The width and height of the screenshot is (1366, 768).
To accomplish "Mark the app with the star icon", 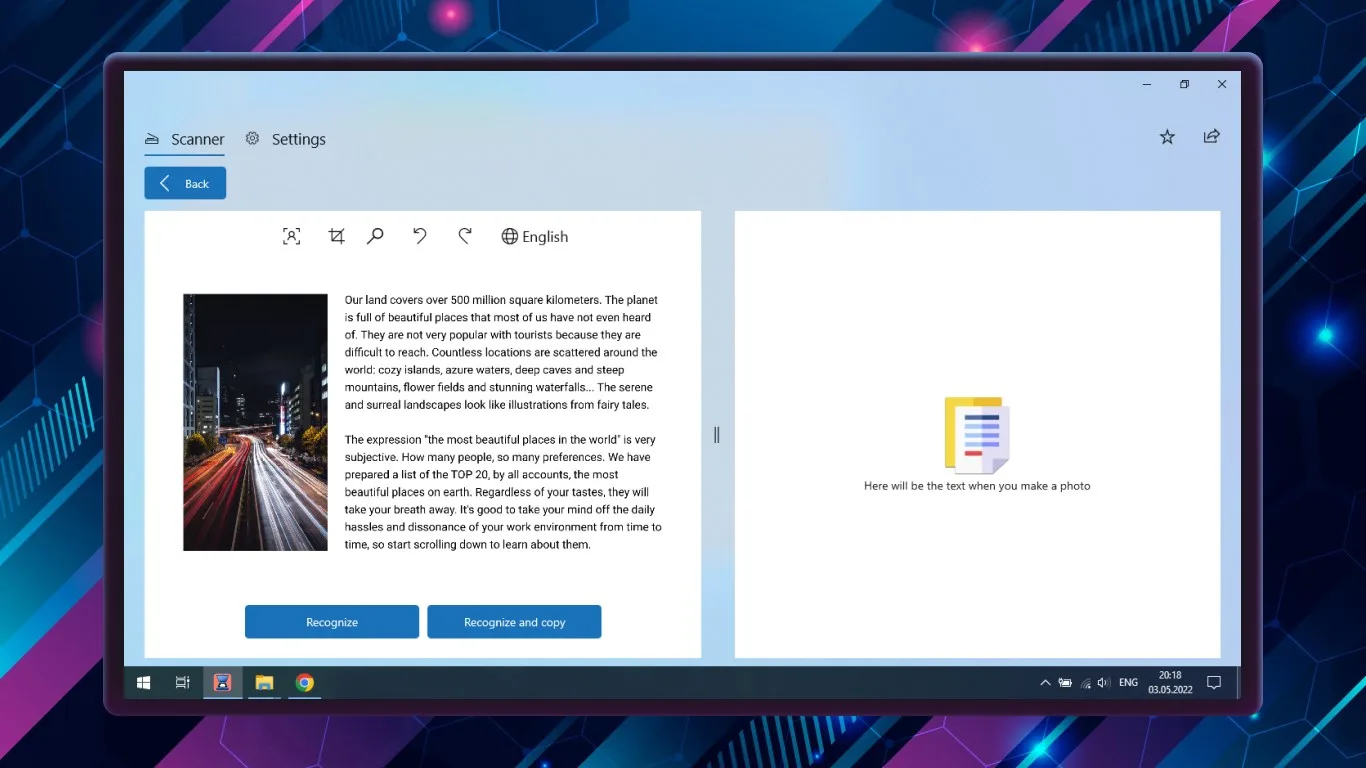I will click(x=1167, y=137).
